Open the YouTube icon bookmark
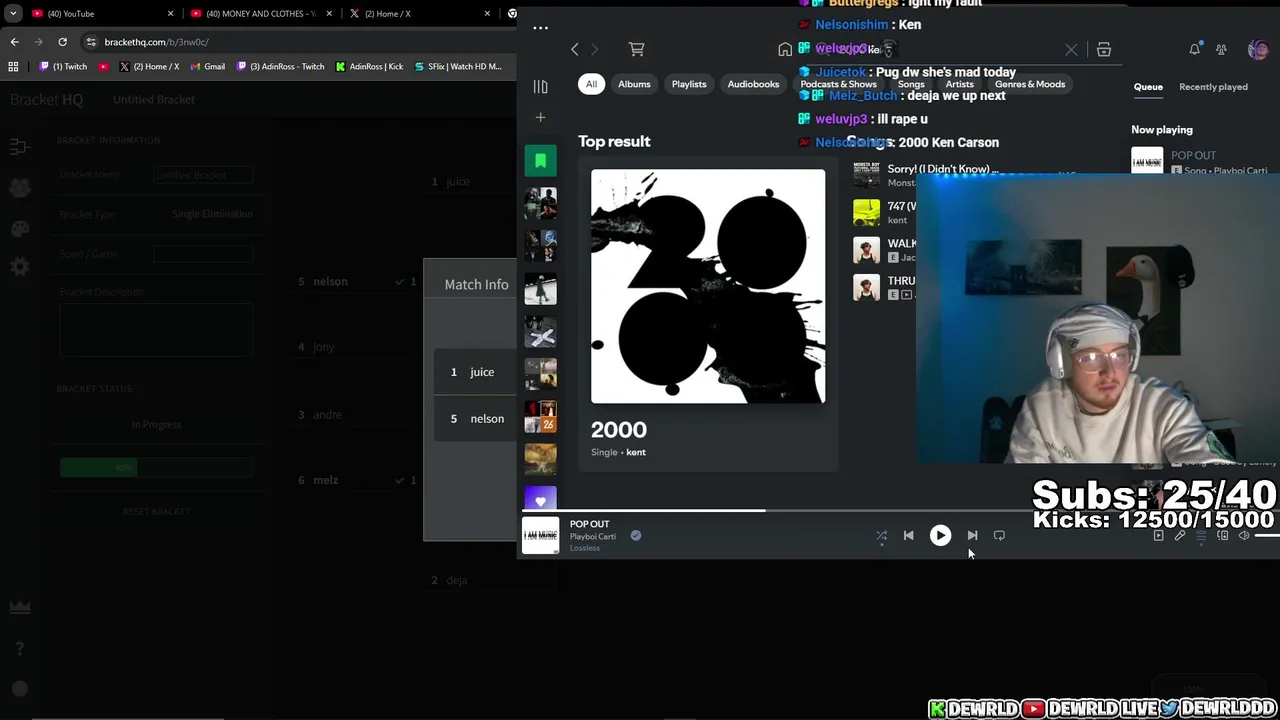 click(104, 67)
